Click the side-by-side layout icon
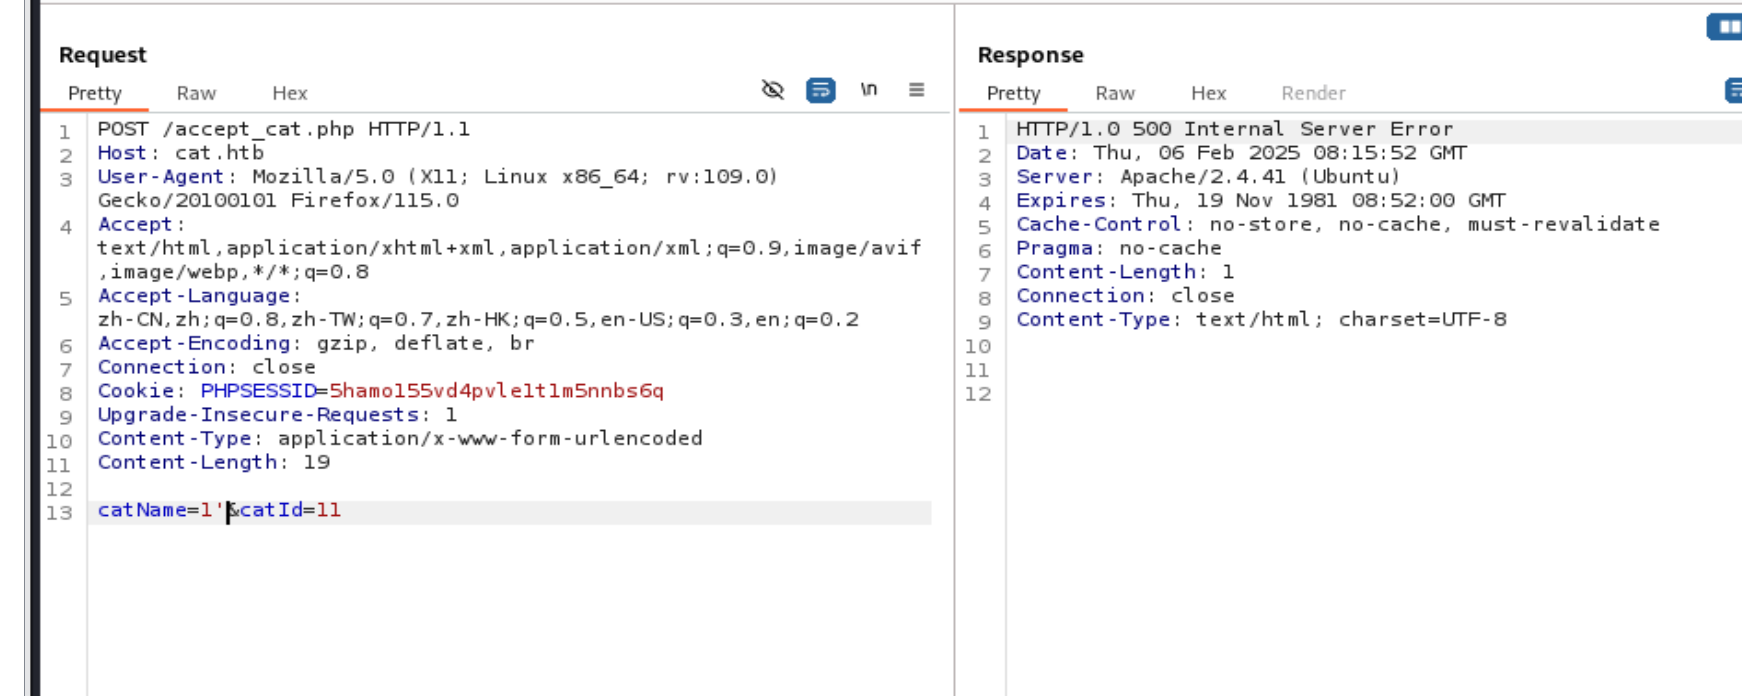The height and width of the screenshot is (696, 1742). [1726, 27]
